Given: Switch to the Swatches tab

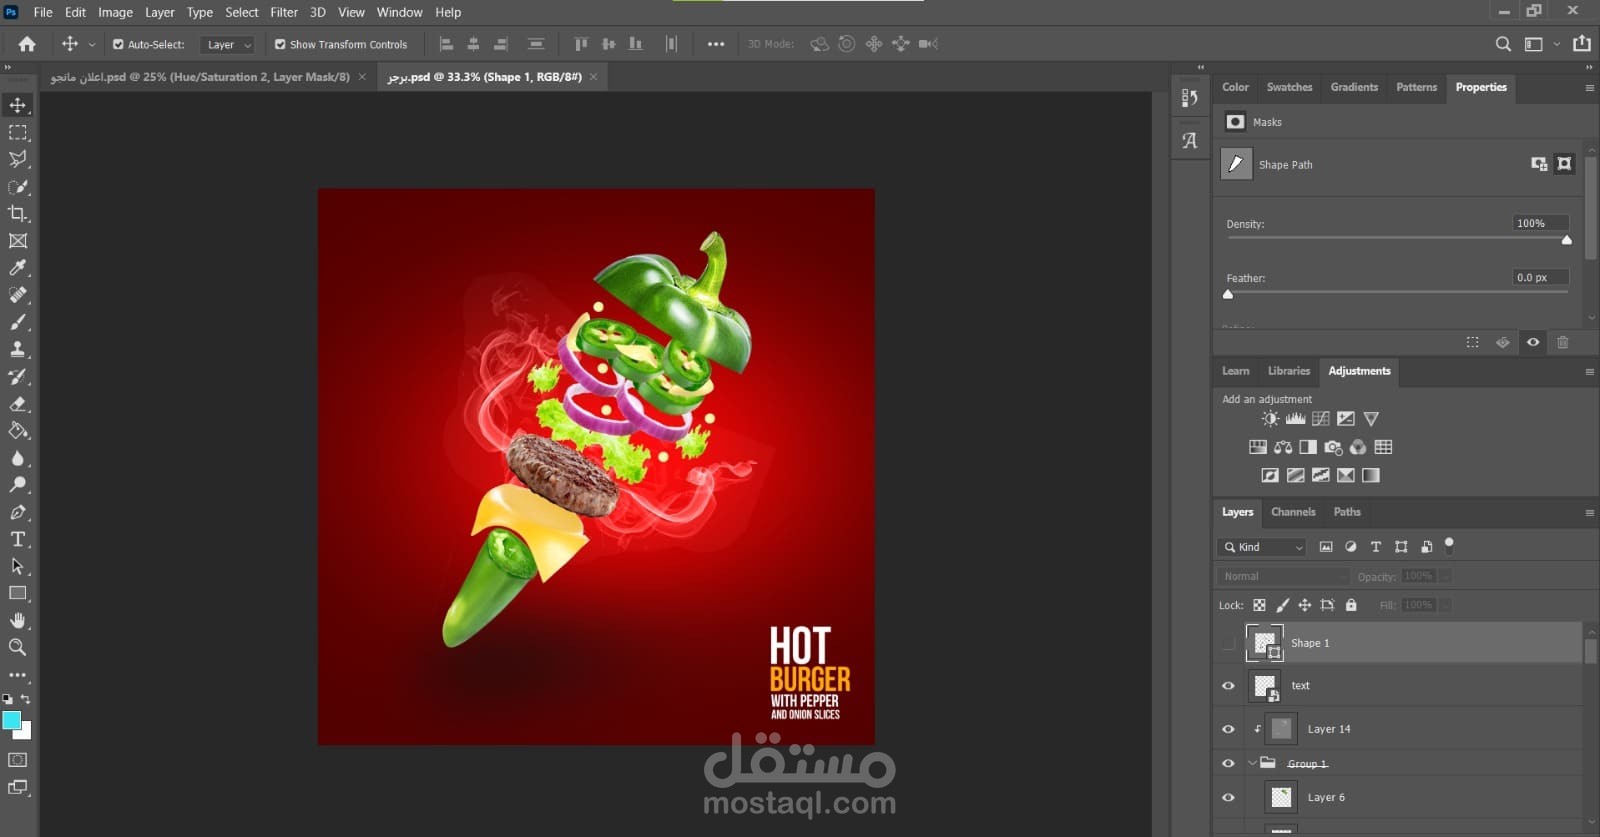Looking at the screenshot, I should [x=1289, y=87].
